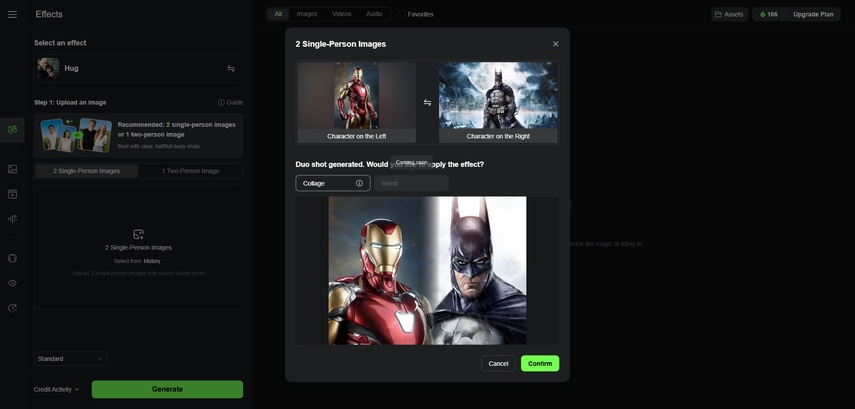The image size is (855, 409).
Task: Click Confirm in the dialog
Action: (540, 364)
